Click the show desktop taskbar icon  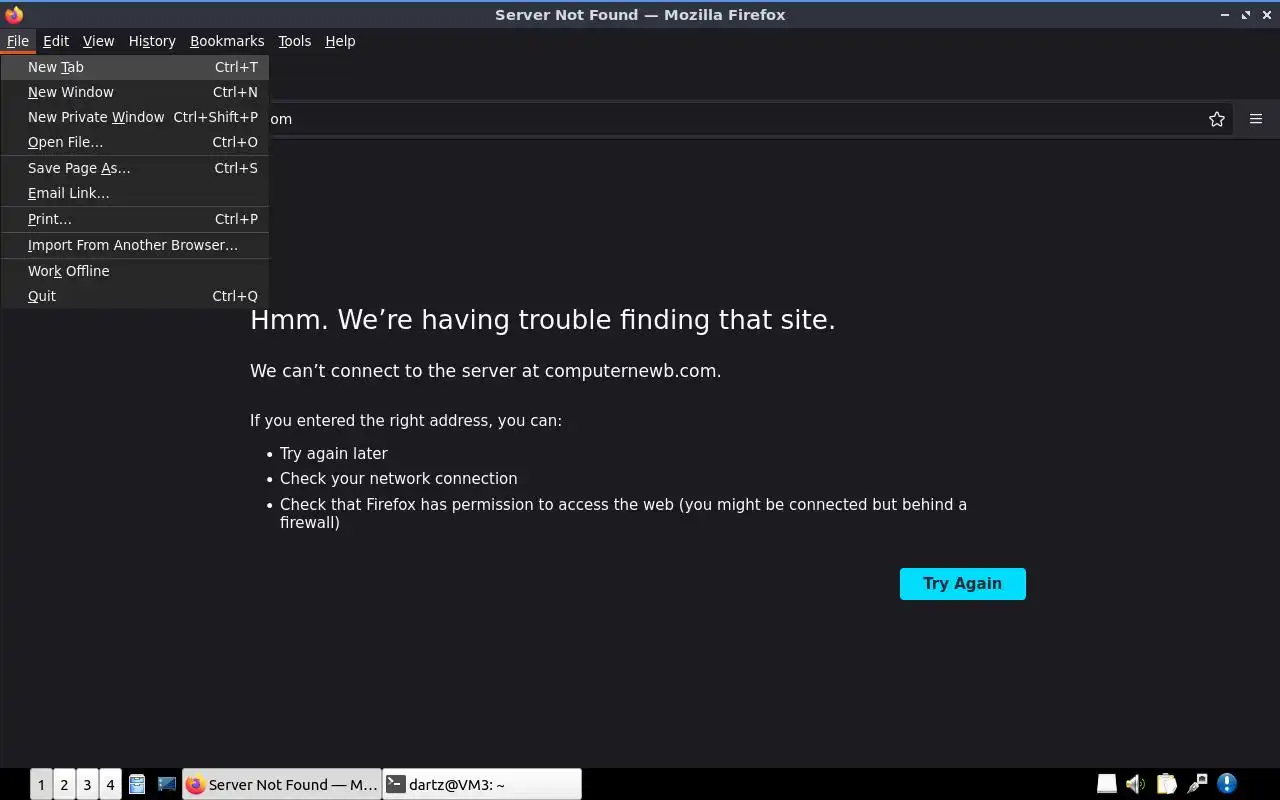(x=167, y=785)
